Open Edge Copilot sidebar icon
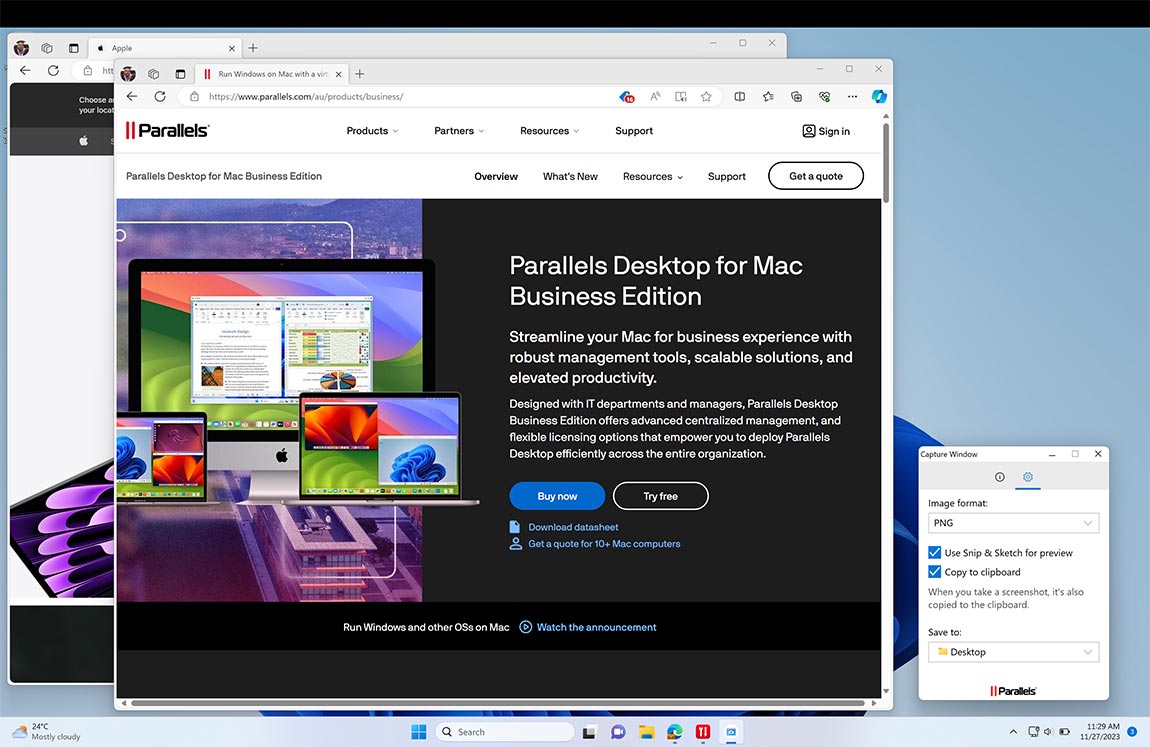This screenshot has width=1150, height=747. pos(879,97)
